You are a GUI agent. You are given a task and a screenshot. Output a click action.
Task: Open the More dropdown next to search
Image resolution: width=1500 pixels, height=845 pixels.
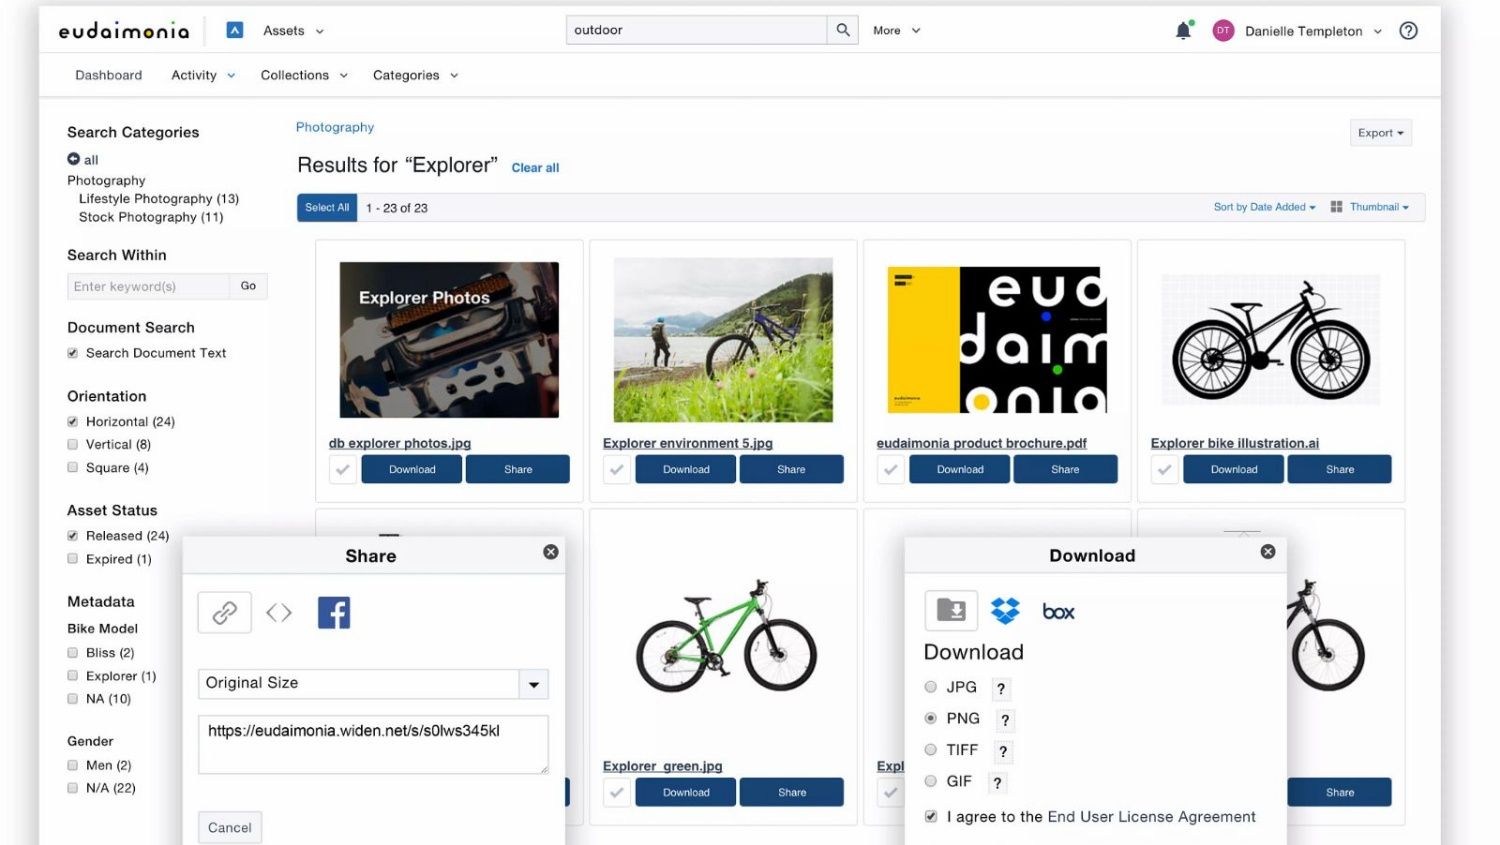(x=896, y=31)
